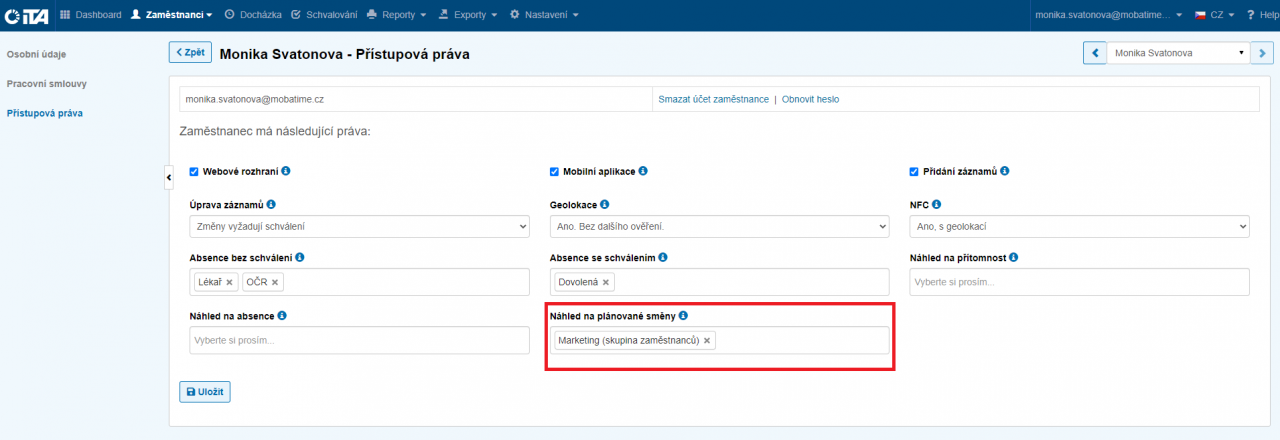This screenshot has height=440, width=1280.
Task: Uncheck the Webové rozhraní checkbox
Action: point(194,171)
